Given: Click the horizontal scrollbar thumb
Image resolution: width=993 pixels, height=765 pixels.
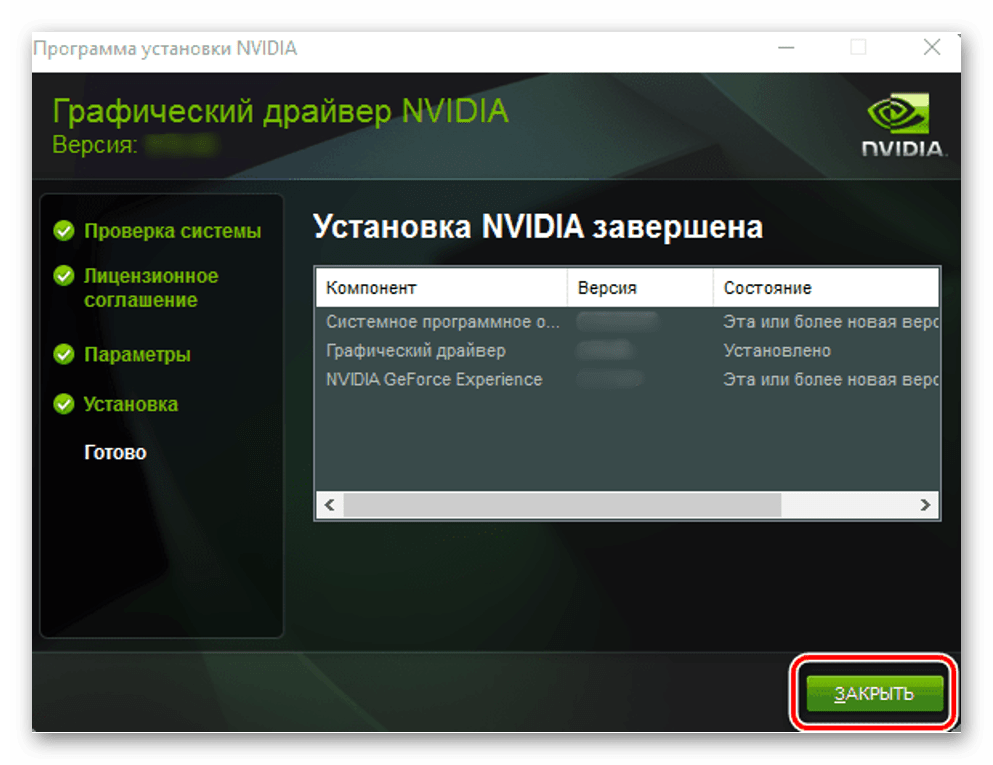Looking at the screenshot, I should [x=562, y=505].
